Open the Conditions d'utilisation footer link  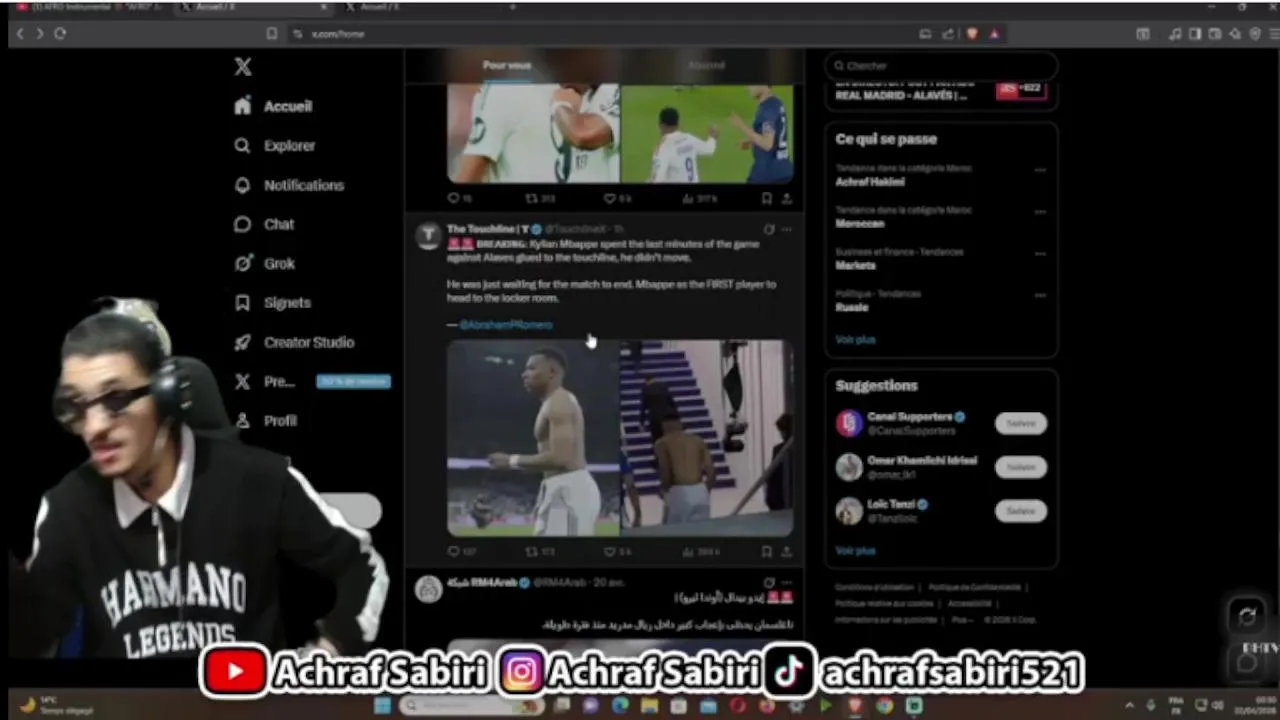click(874, 588)
